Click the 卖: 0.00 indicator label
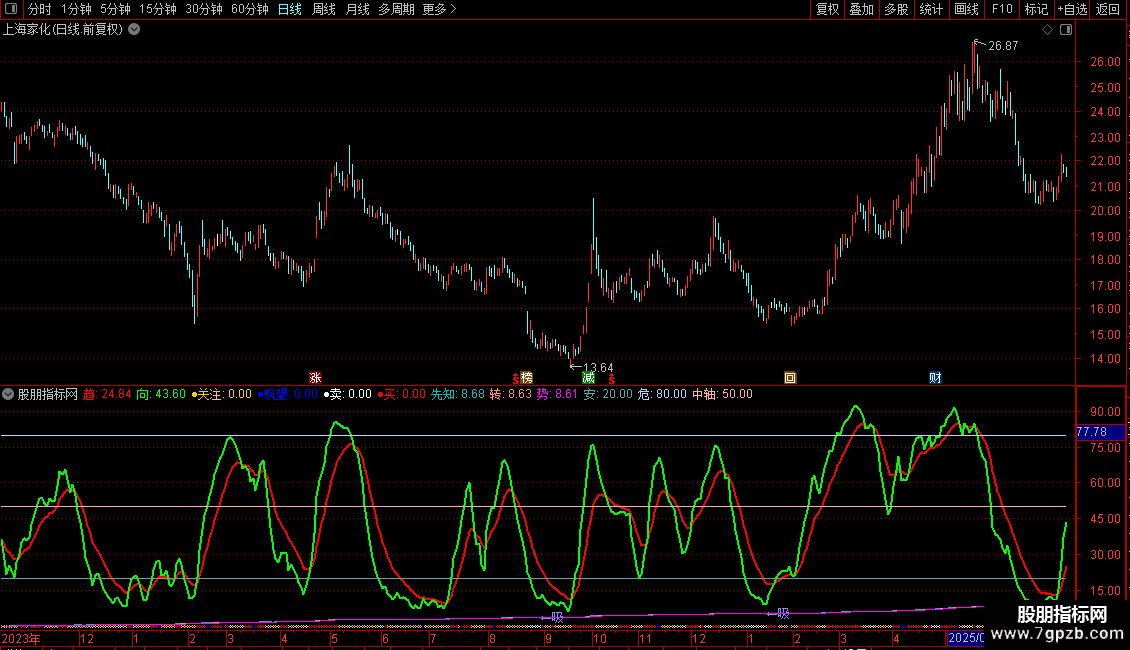The width and height of the screenshot is (1130, 650). 347,394
